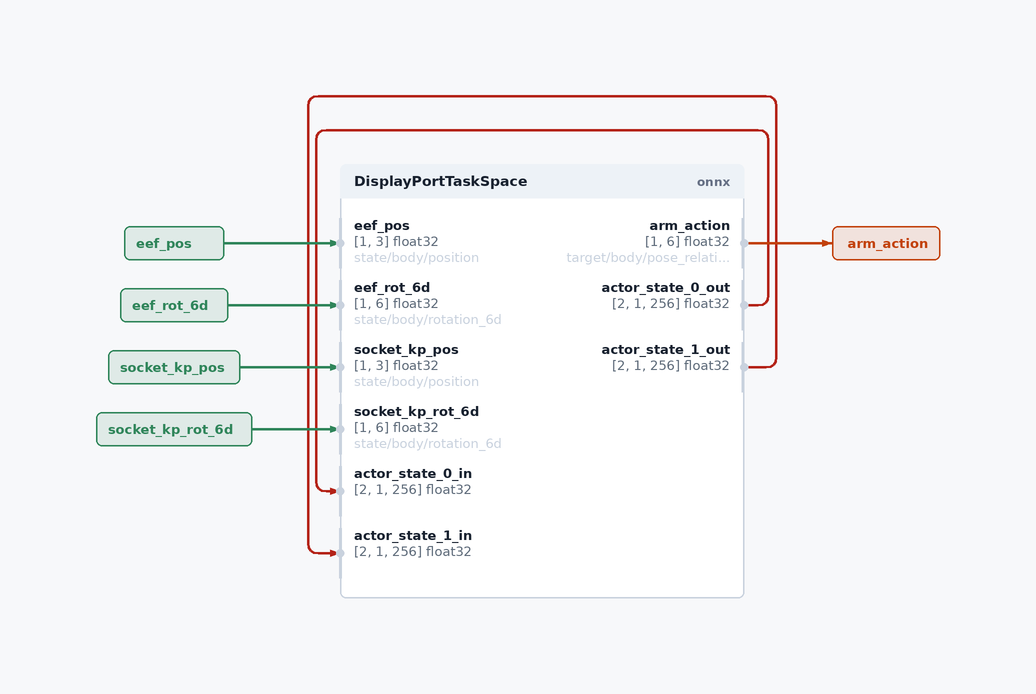The width and height of the screenshot is (1036, 694).
Task: Click the onnx model type label
Action: [x=713, y=182]
